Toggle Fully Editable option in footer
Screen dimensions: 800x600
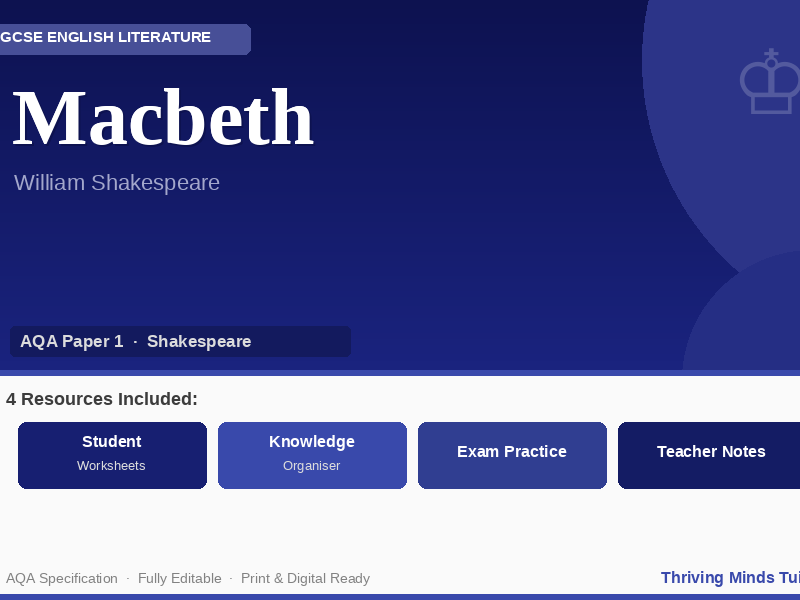pyautogui.click(x=180, y=578)
